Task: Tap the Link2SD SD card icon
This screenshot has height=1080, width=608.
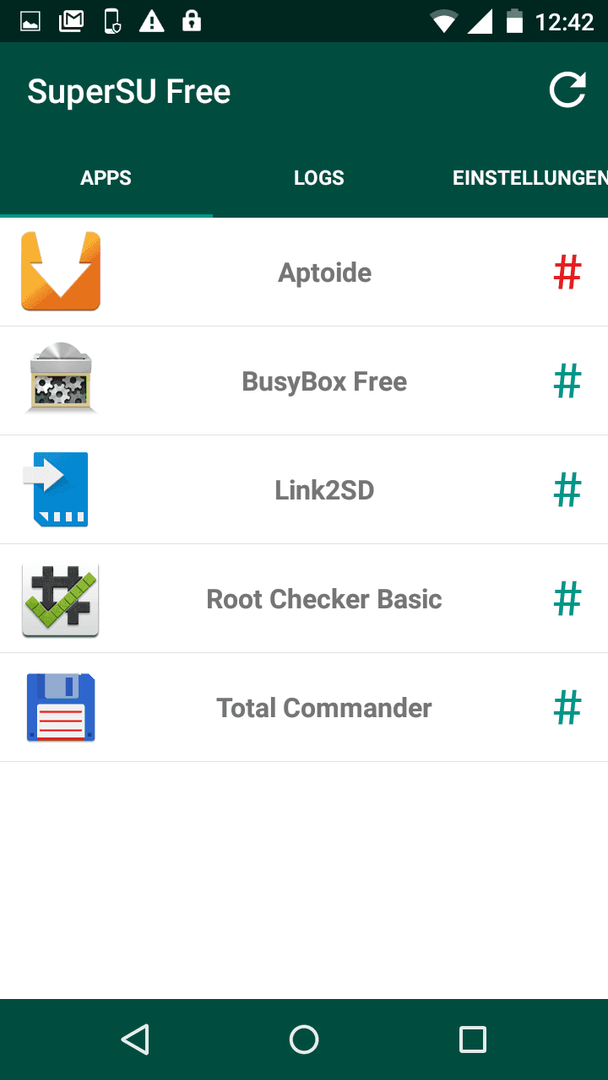Action: [x=56, y=489]
